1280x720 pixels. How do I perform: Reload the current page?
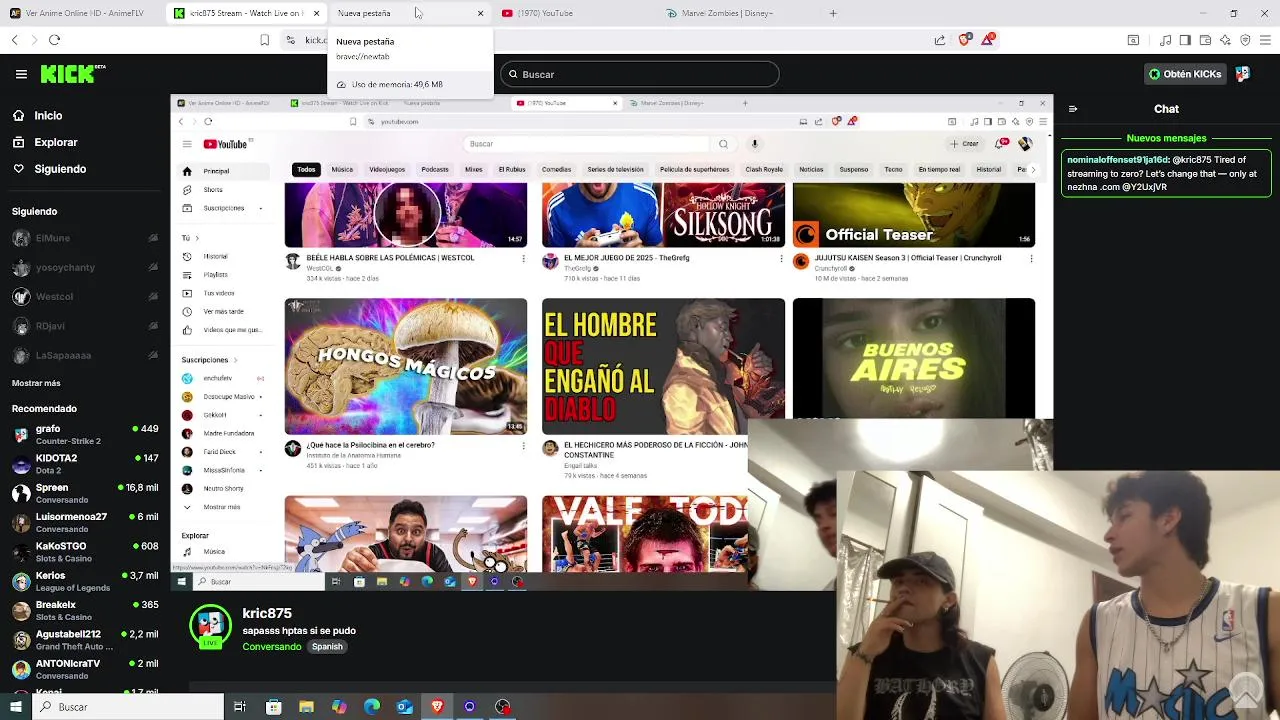pos(54,40)
